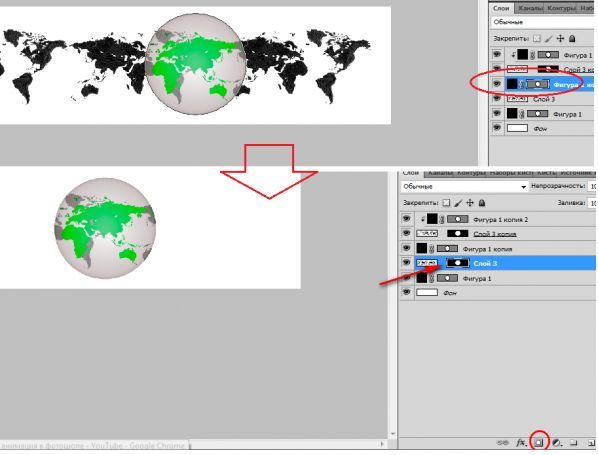Click chain link icon on Фигура 1 копия 2 layer
The image size is (598, 455).
tap(442, 219)
